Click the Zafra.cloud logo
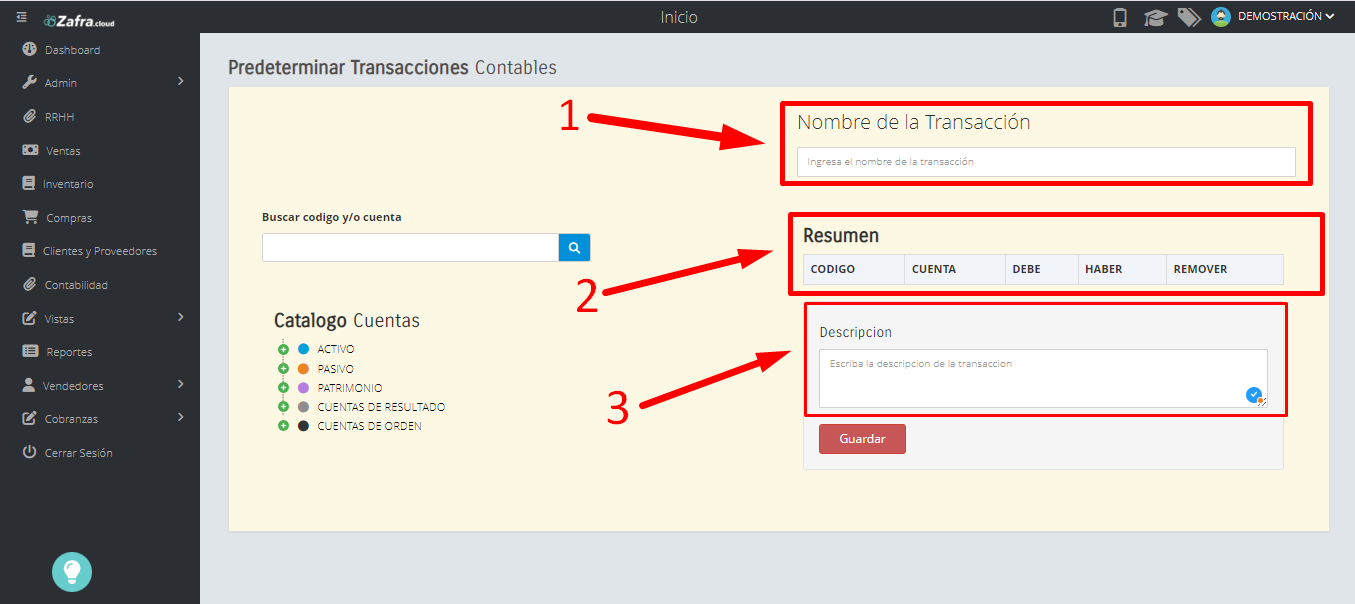Viewport: 1355px width, 604px height. (x=79, y=19)
